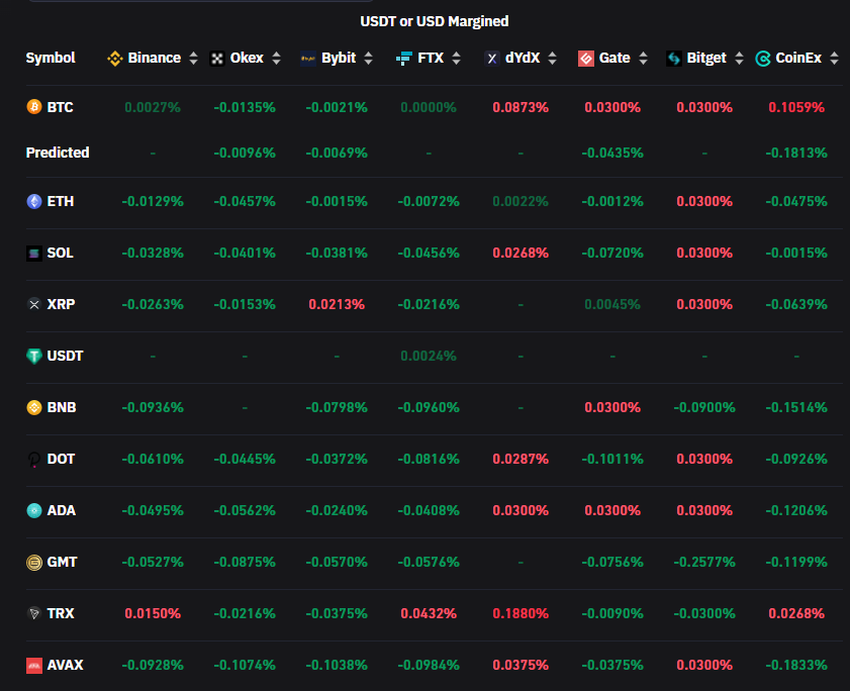850x691 pixels.
Task: Sort table by CoinEx column arrows
Action: (x=834, y=59)
